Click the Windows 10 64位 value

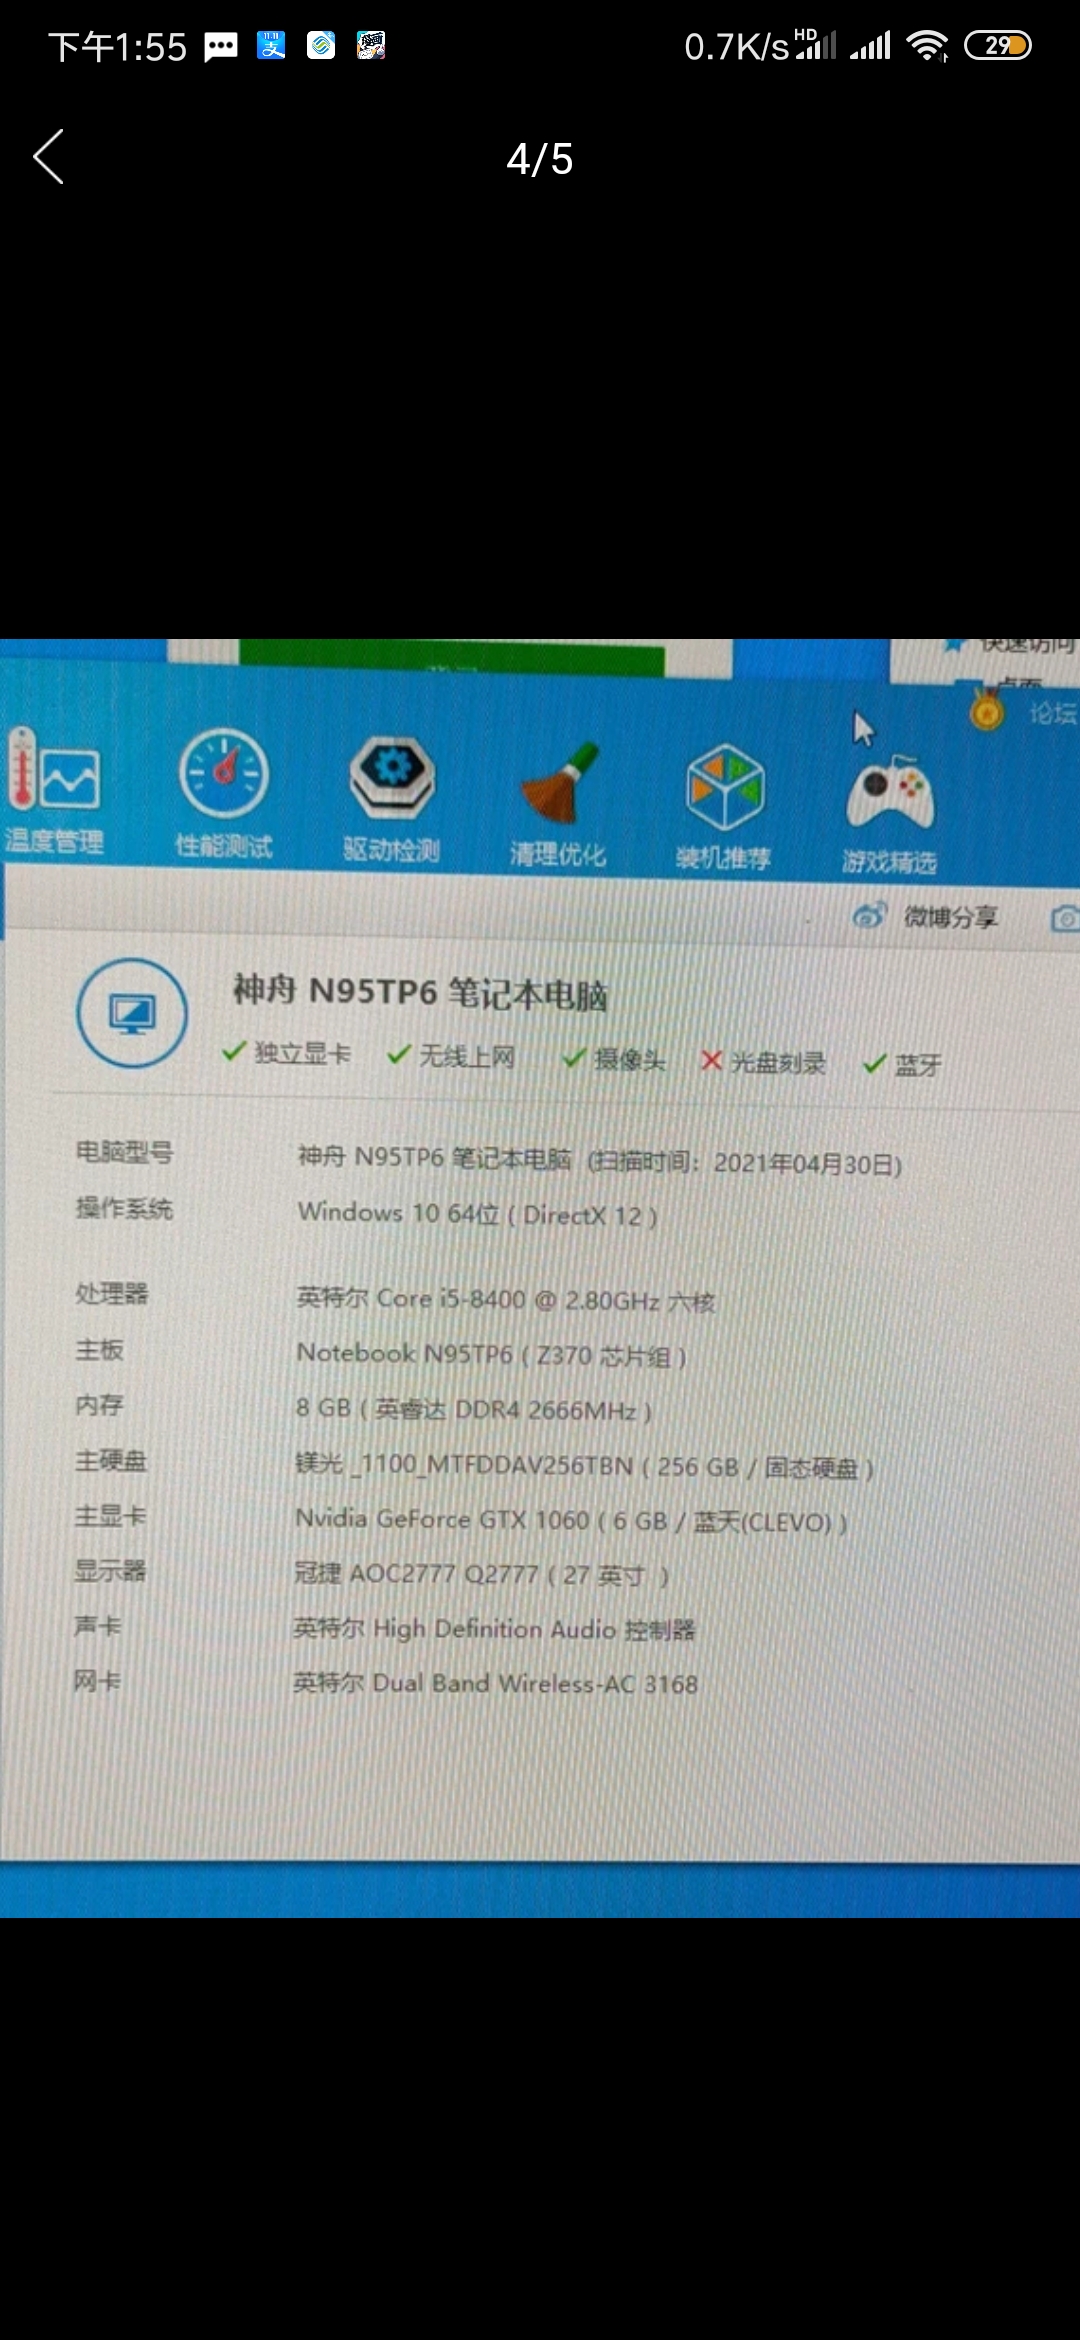tap(478, 1214)
